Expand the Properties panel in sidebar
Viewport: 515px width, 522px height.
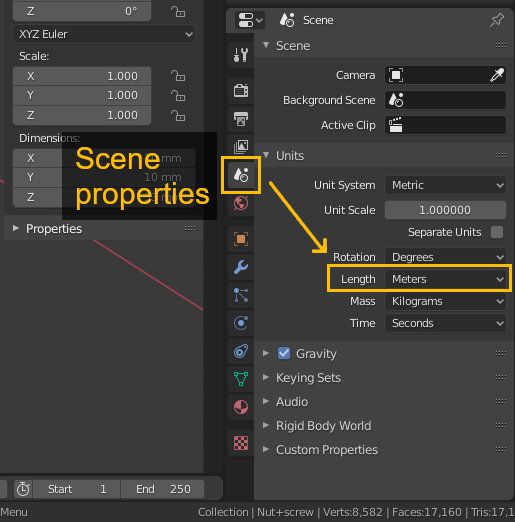click(x=15, y=228)
